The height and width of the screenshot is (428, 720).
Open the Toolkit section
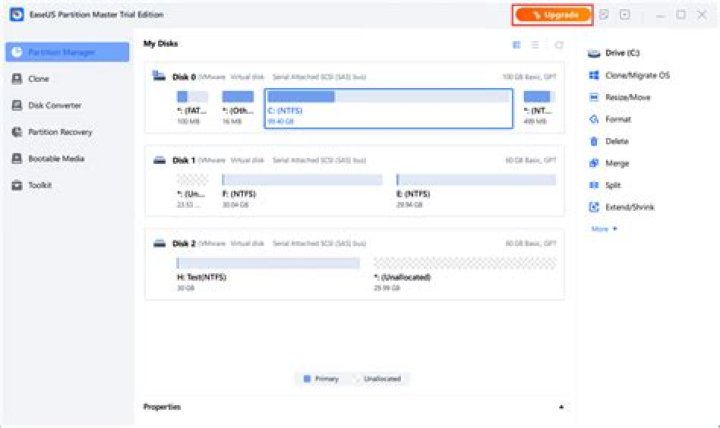pyautogui.click(x=40, y=186)
